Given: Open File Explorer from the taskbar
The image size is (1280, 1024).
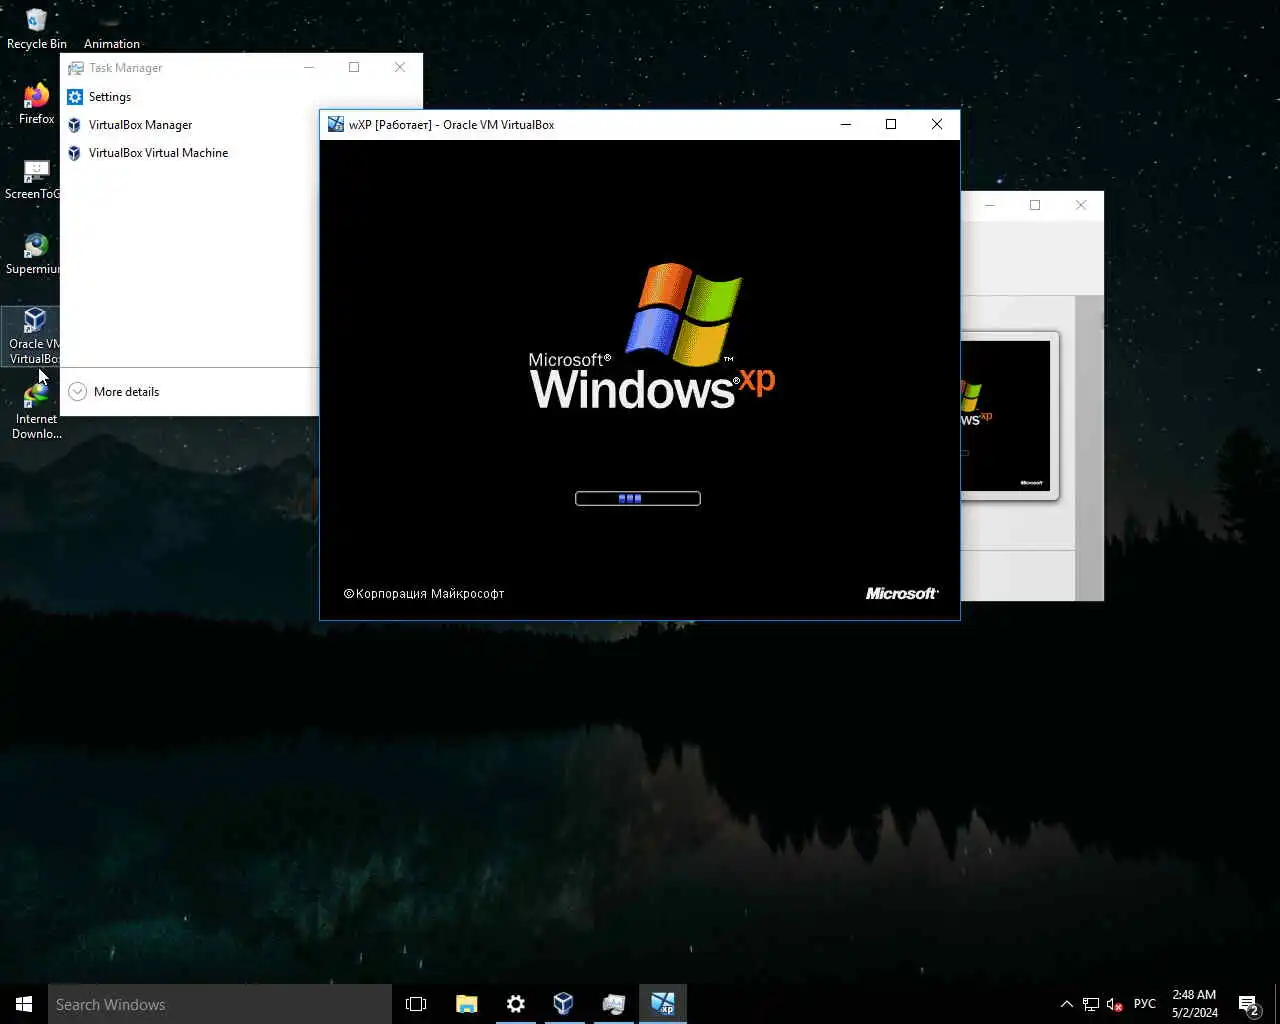Looking at the screenshot, I should click(x=466, y=1004).
